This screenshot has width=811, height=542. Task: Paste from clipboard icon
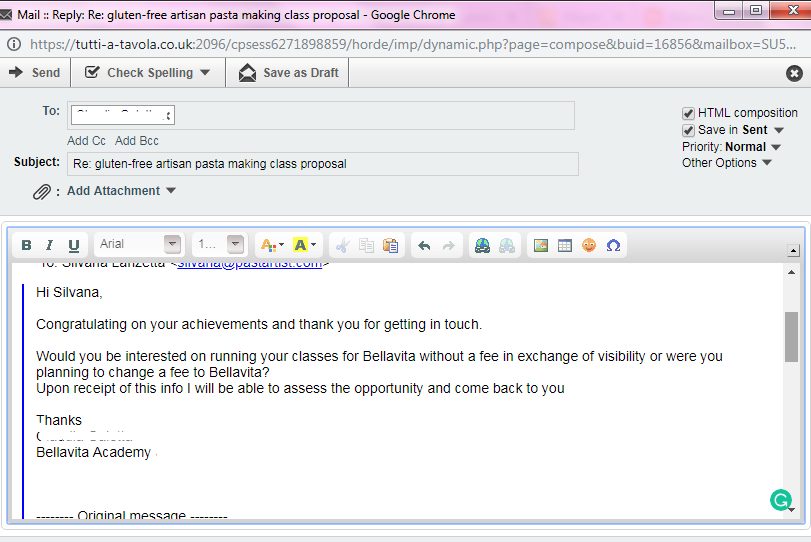(x=391, y=245)
